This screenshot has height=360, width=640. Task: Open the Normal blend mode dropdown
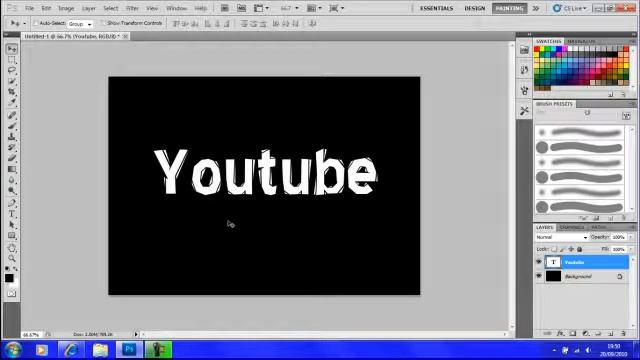click(561, 237)
